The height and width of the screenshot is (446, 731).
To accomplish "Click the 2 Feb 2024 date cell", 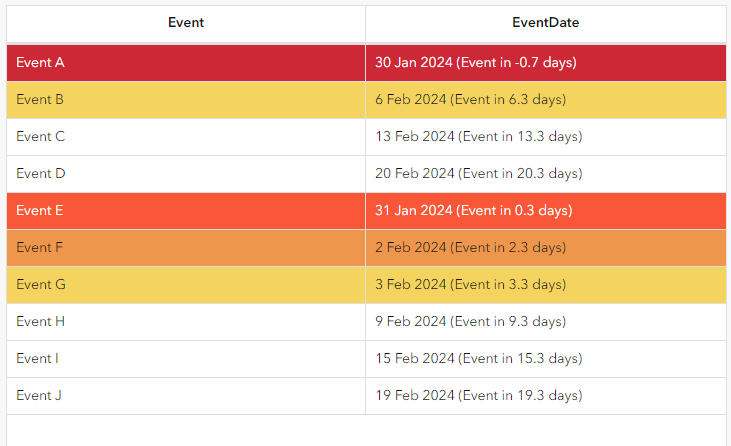I will pos(470,248).
